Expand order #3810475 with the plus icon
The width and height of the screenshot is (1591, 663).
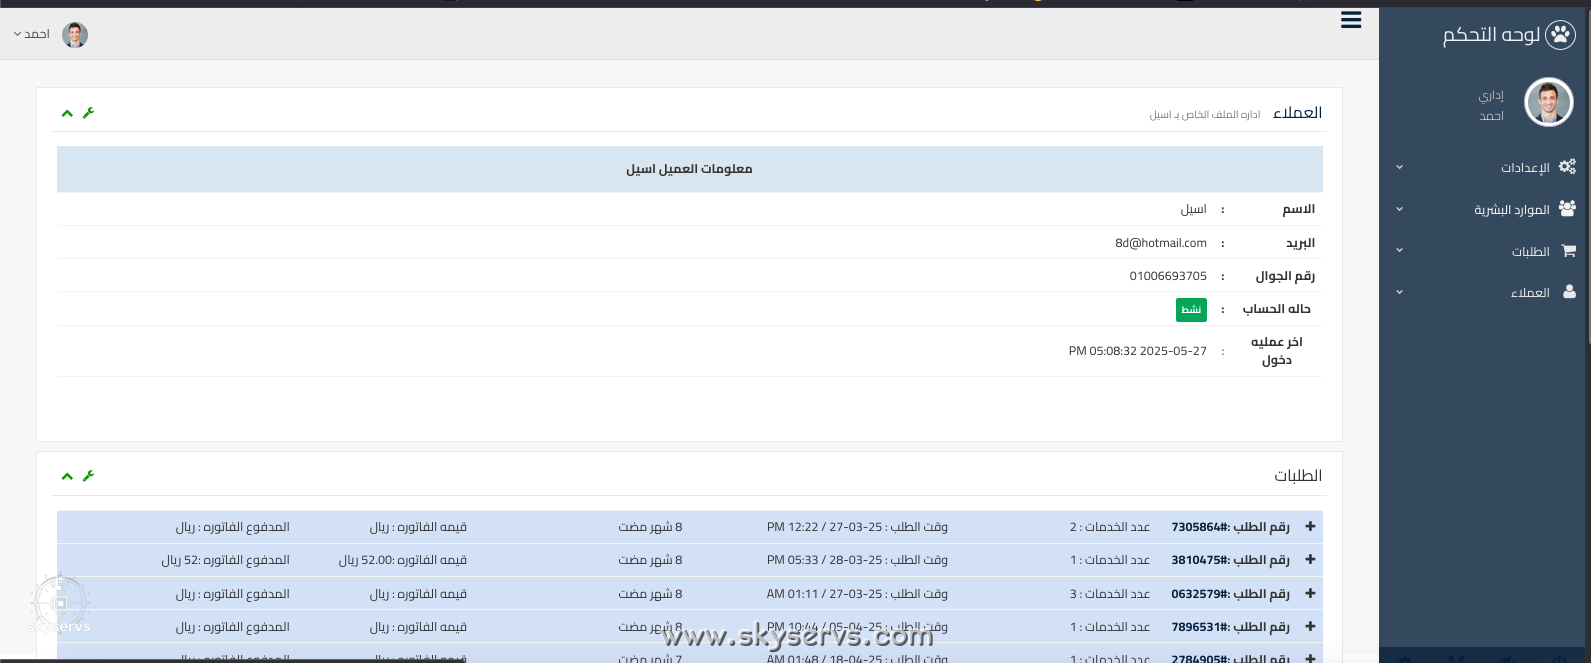(x=1310, y=560)
